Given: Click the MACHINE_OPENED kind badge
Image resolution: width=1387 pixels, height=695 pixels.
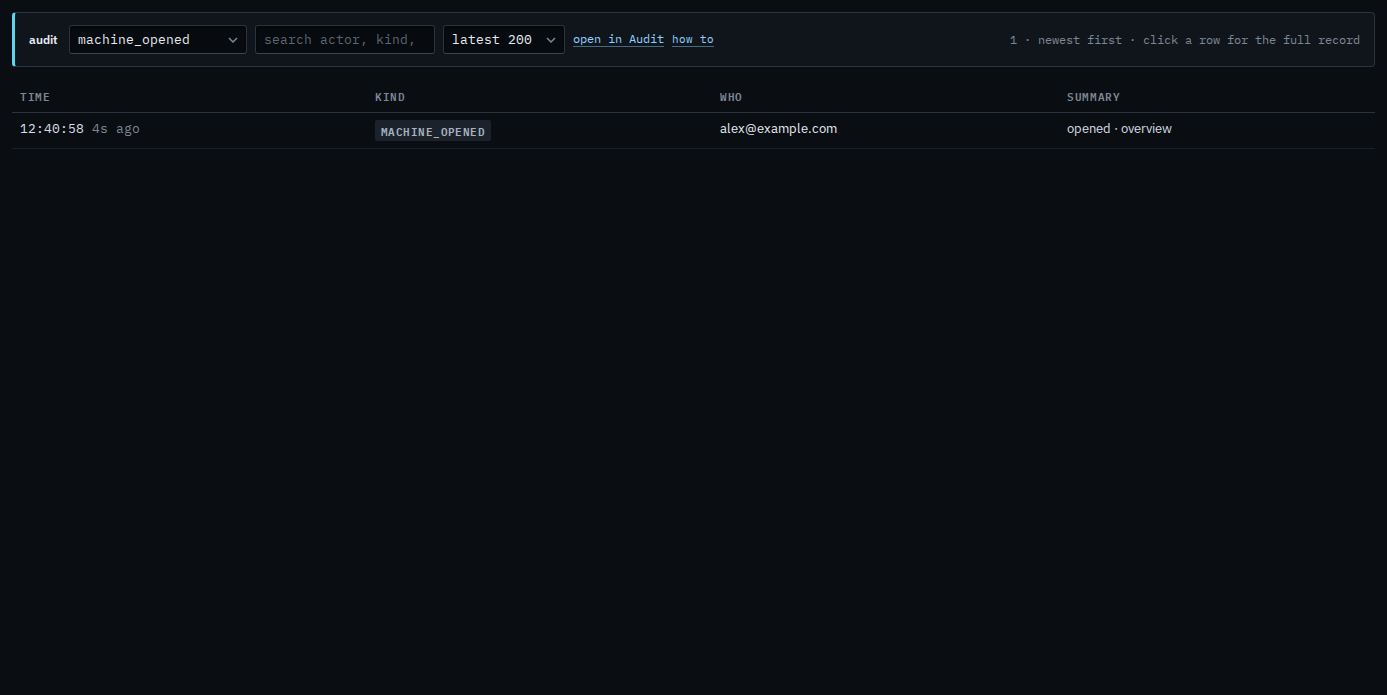Looking at the screenshot, I should pyautogui.click(x=433, y=131).
